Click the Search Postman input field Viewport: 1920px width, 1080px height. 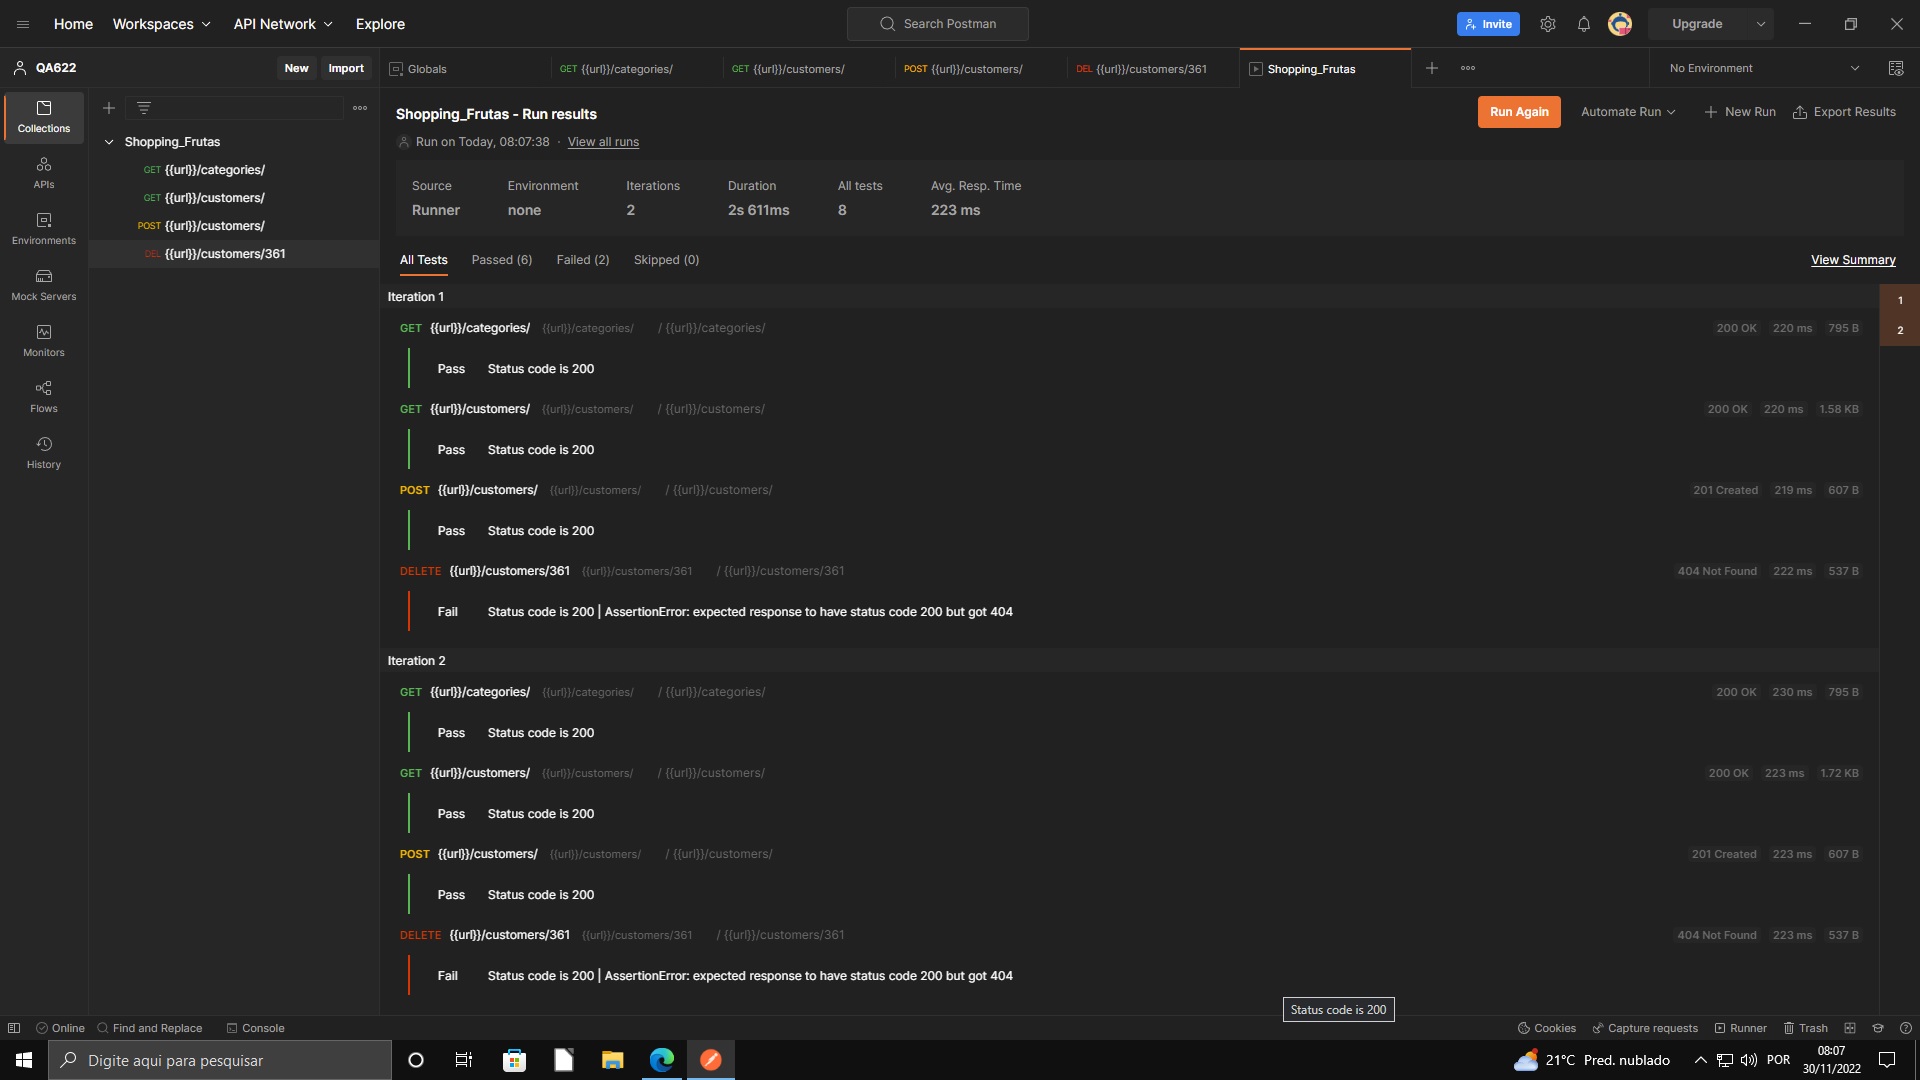(x=937, y=23)
